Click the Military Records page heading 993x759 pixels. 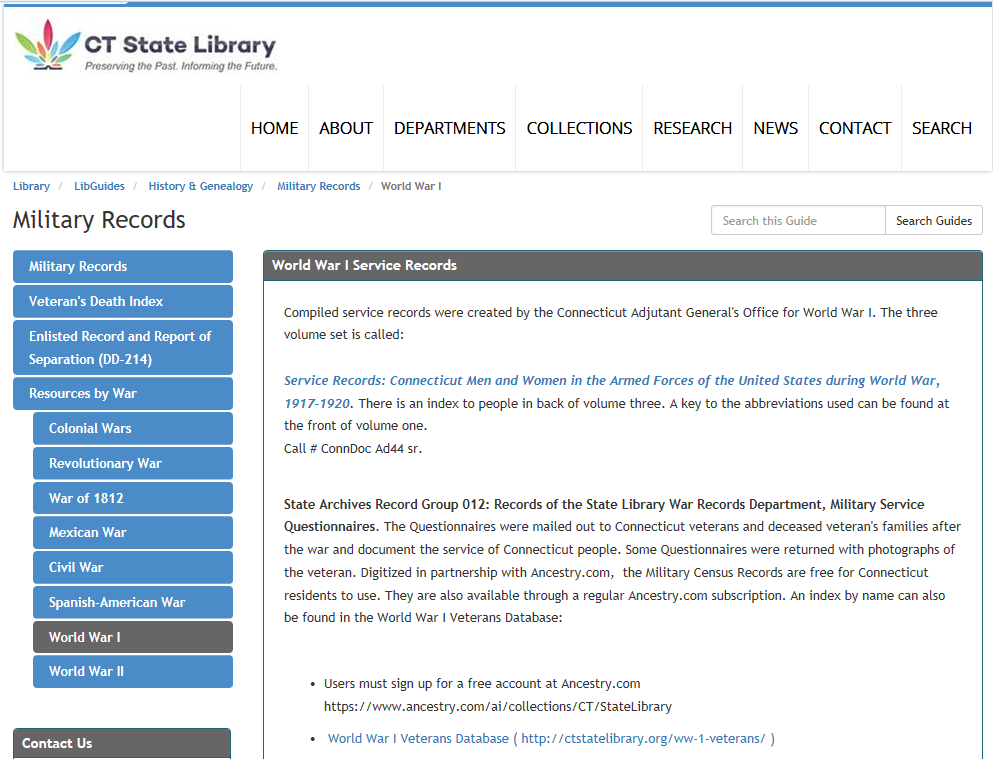coord(99,220)
